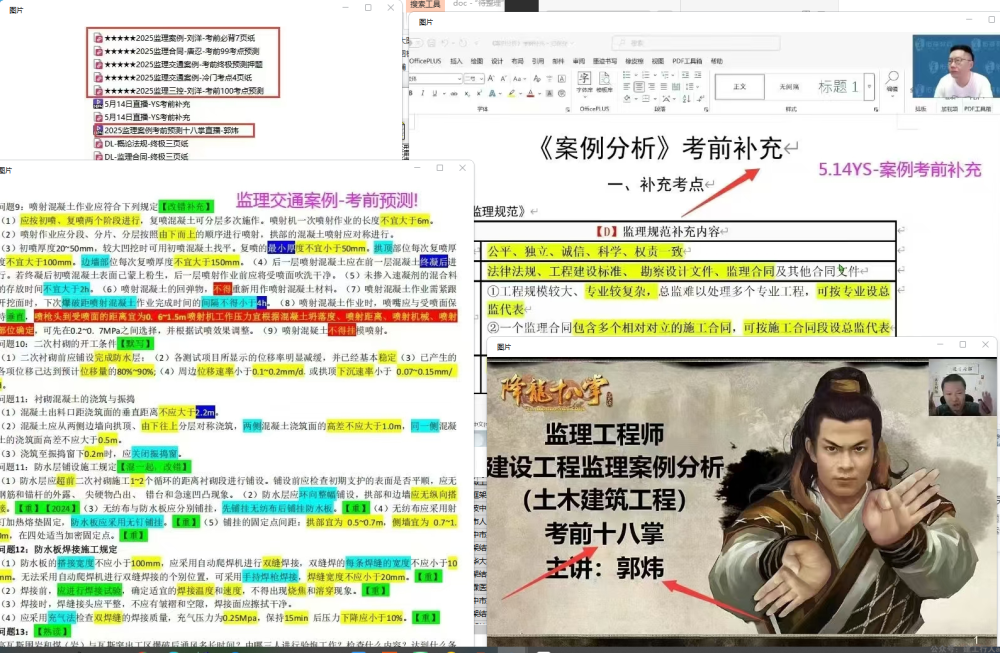
Task: Open the font size dropdown
Action: 482,78
